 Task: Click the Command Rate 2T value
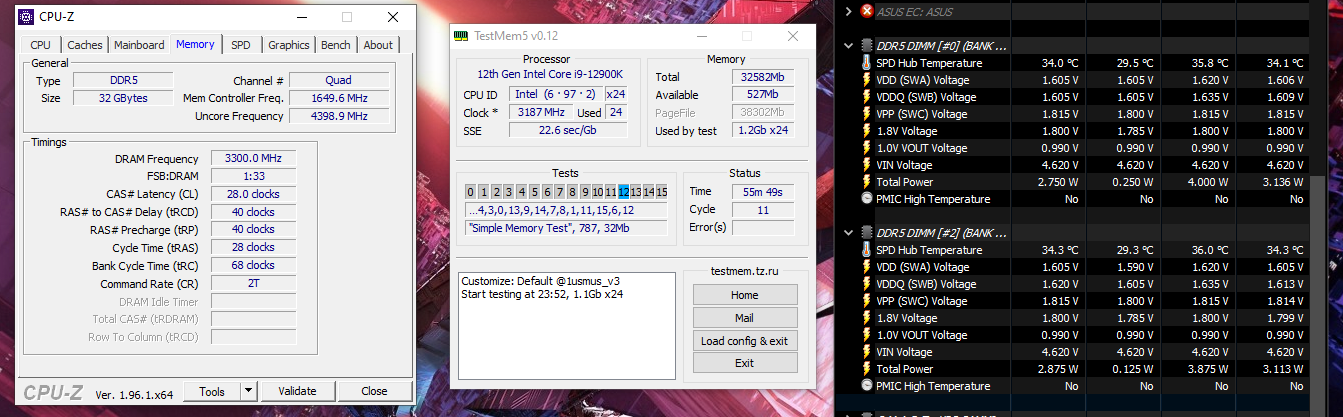pyautogui.click(x=253, y=283)
